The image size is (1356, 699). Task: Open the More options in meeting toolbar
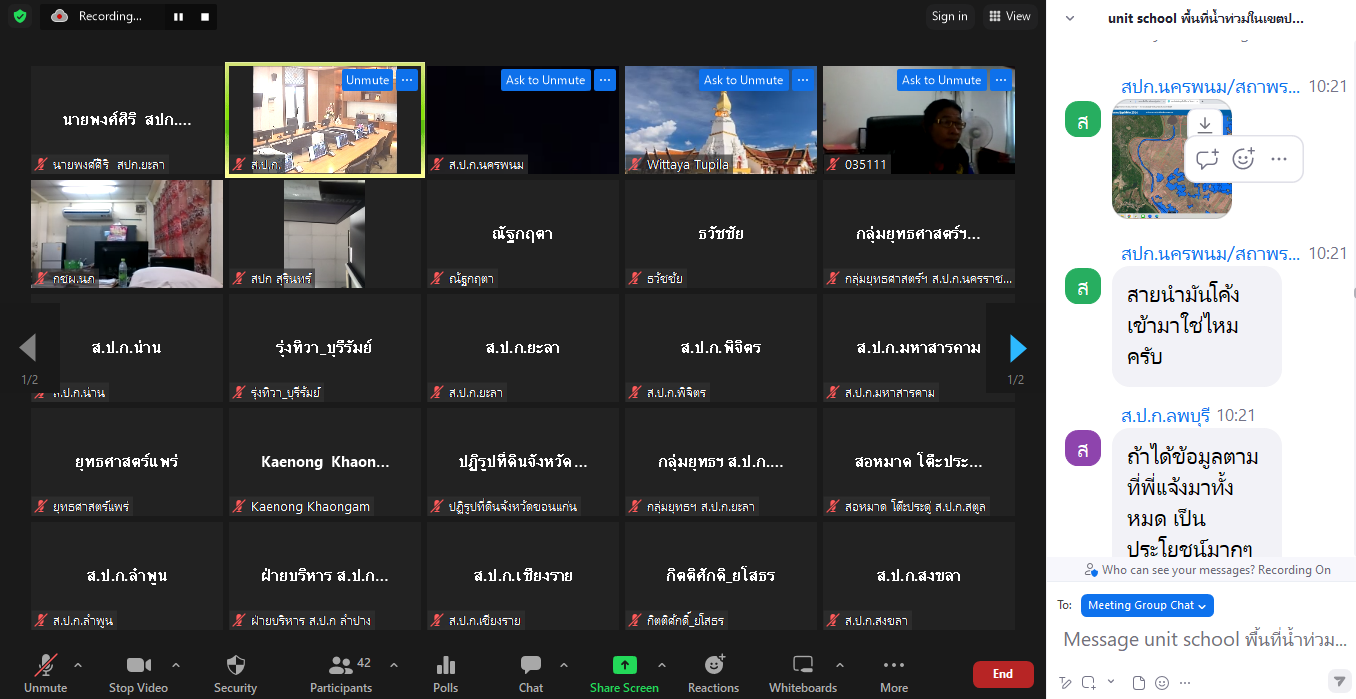pos(894,674)
